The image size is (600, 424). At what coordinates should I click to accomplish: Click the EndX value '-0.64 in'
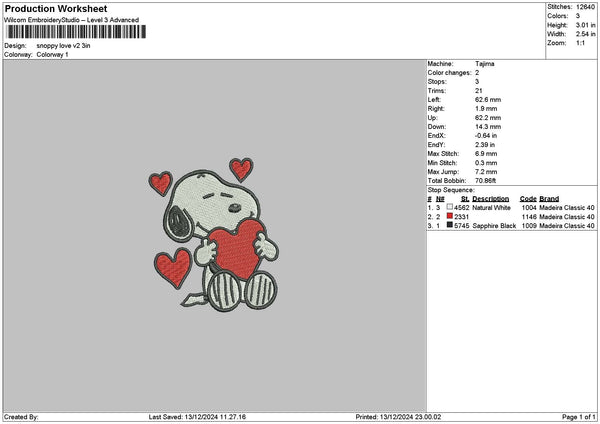(486, 136)
